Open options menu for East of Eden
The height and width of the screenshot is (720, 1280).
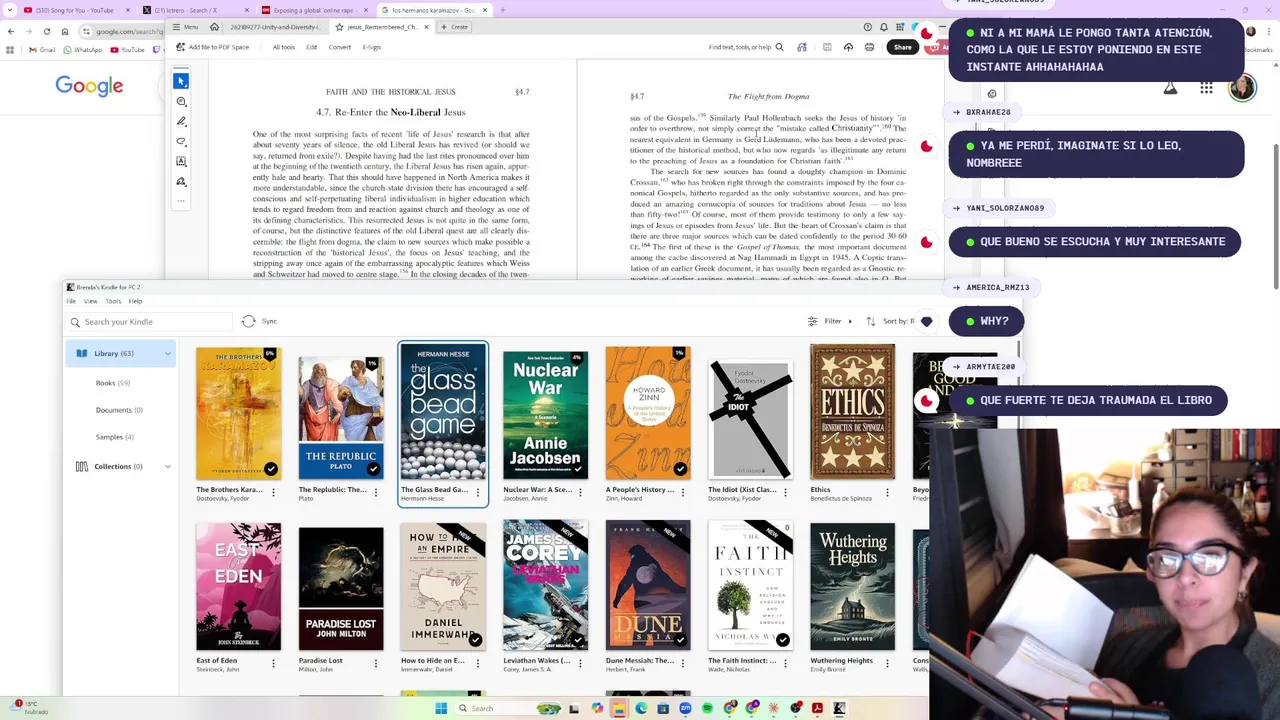273,662
